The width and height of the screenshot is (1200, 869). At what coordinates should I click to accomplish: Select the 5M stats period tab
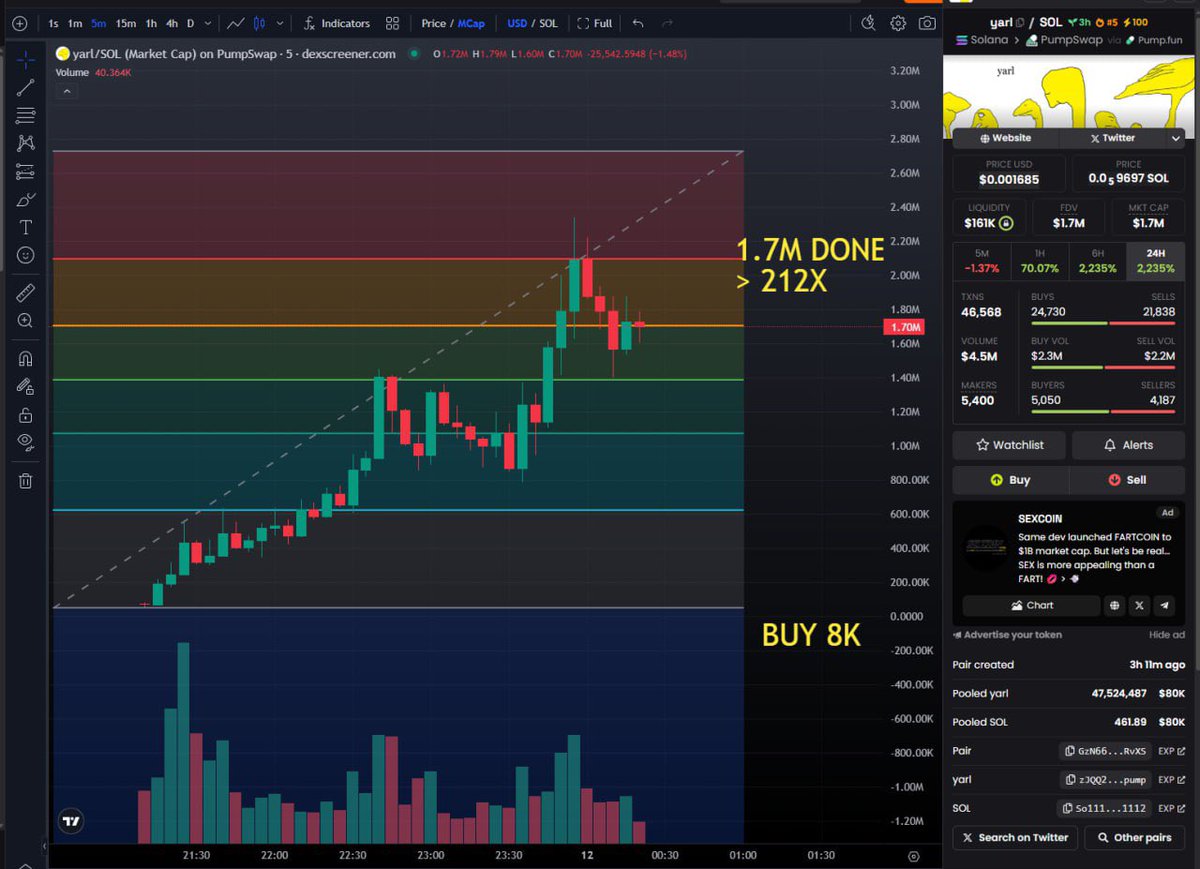point(981,261)
